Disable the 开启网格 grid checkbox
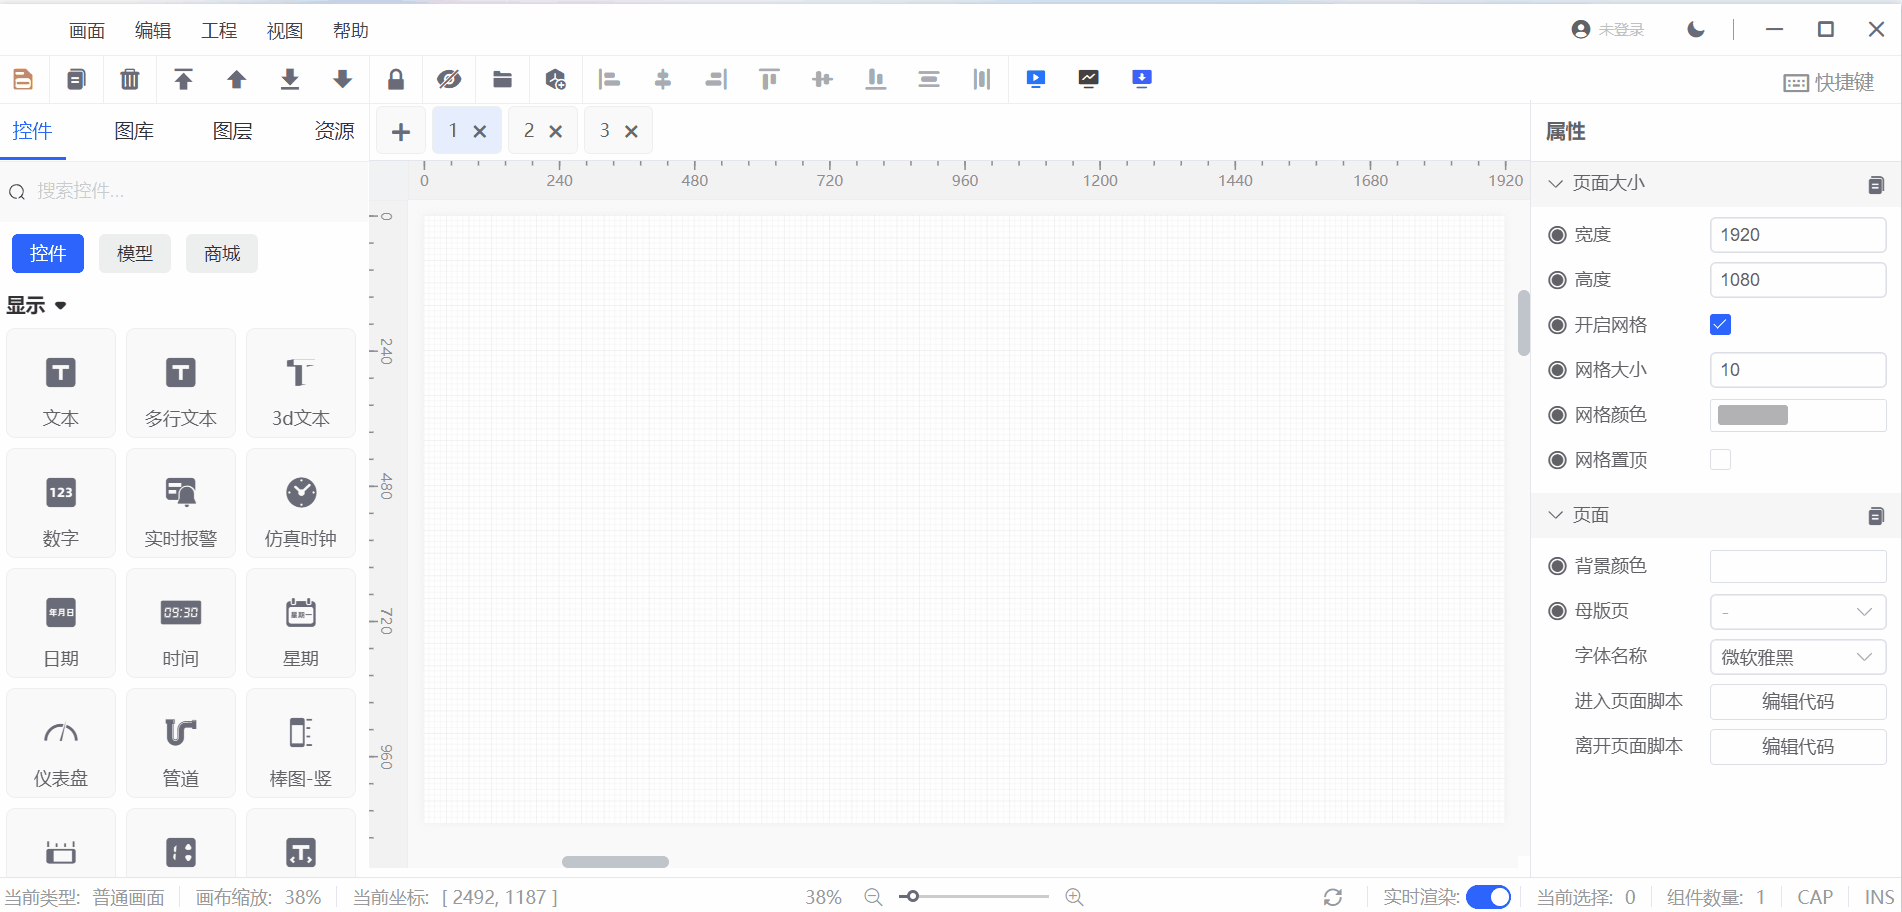 [1720, 324]
